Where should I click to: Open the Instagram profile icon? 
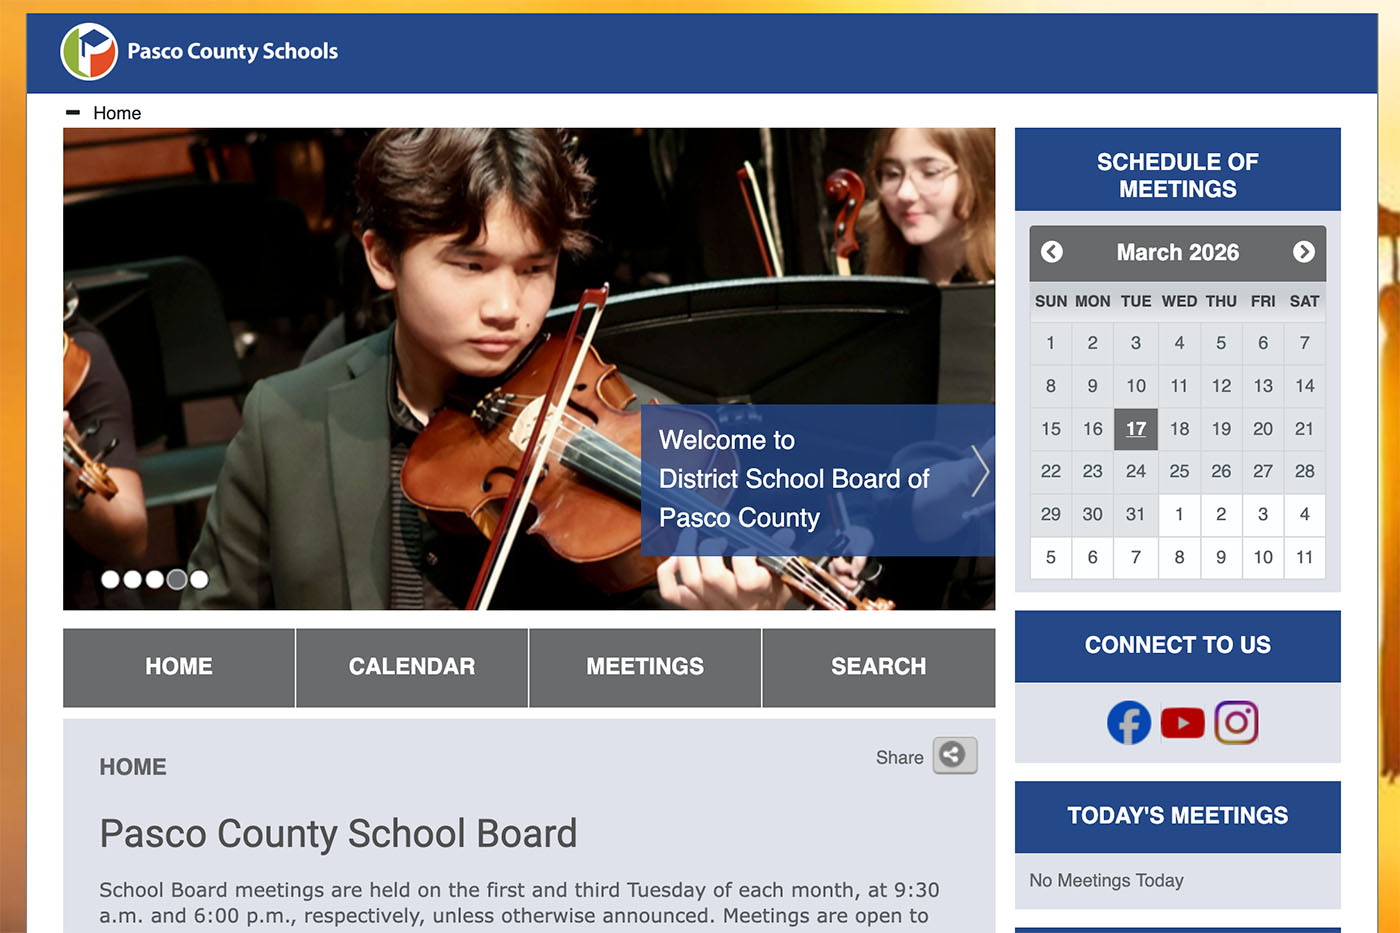[x=1236, y=723]
